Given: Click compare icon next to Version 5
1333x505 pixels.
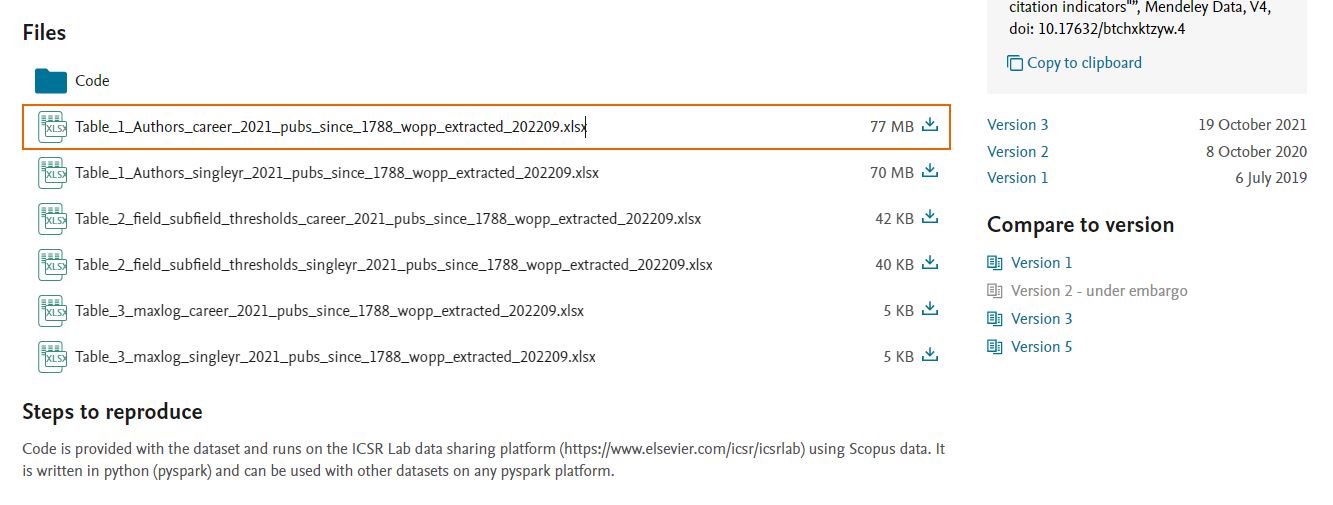Looking at the screenshot, I should (x=994, y=347).
